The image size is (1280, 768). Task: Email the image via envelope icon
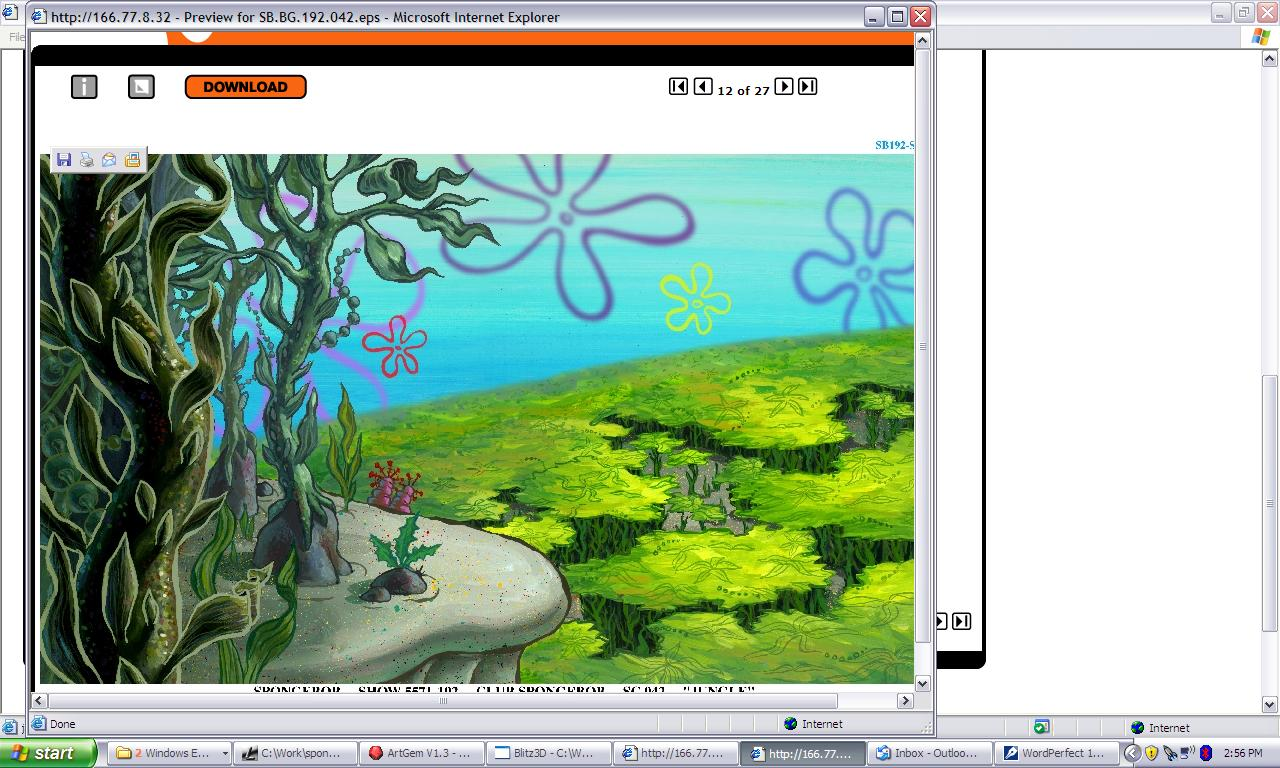[109, 160]
